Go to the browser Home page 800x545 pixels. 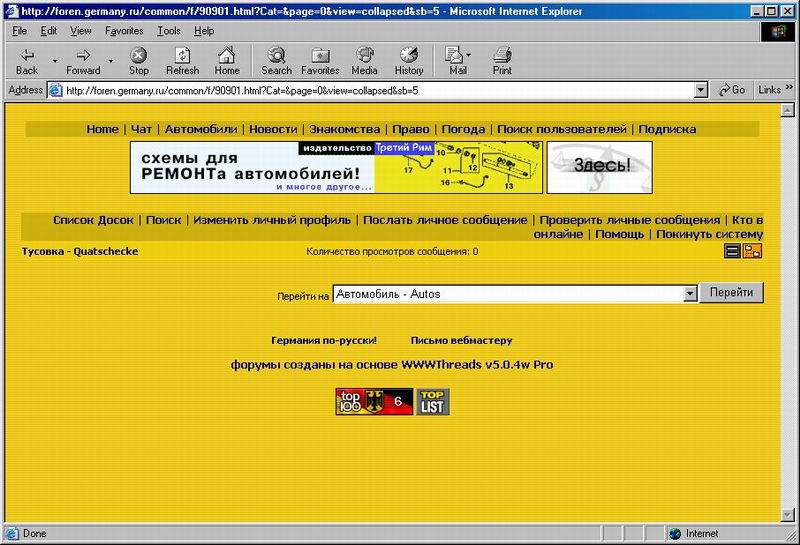coord(227,61)
